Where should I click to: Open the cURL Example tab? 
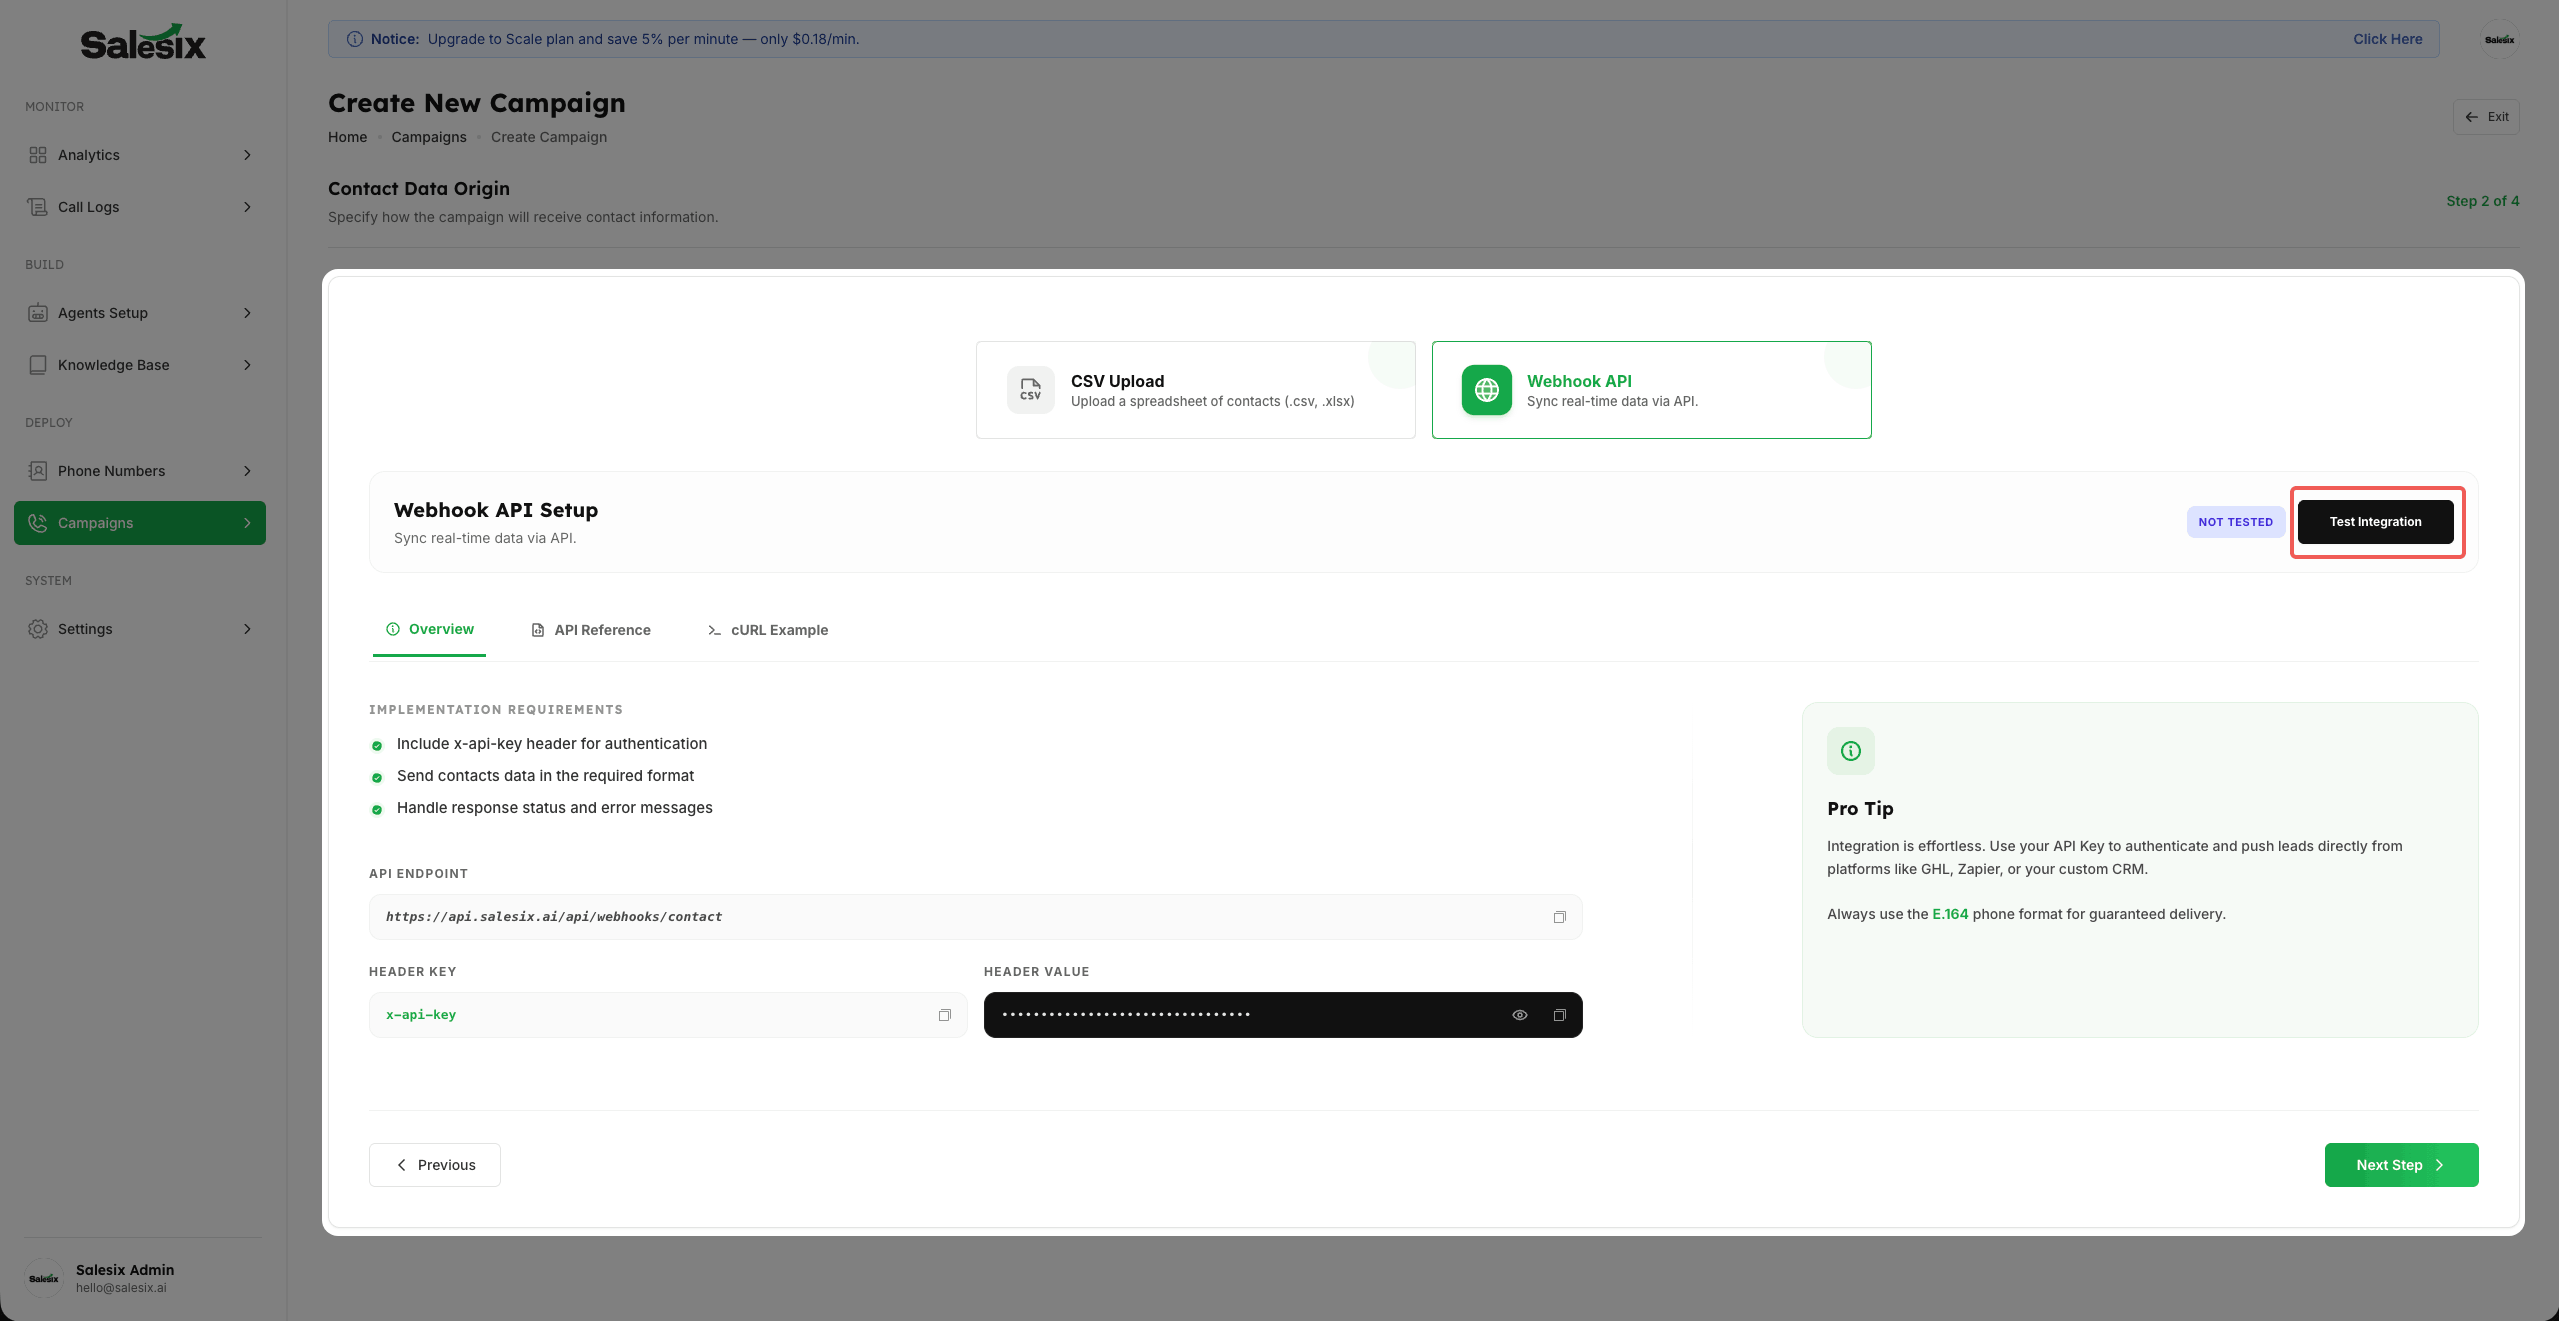[x=768, y=630]
